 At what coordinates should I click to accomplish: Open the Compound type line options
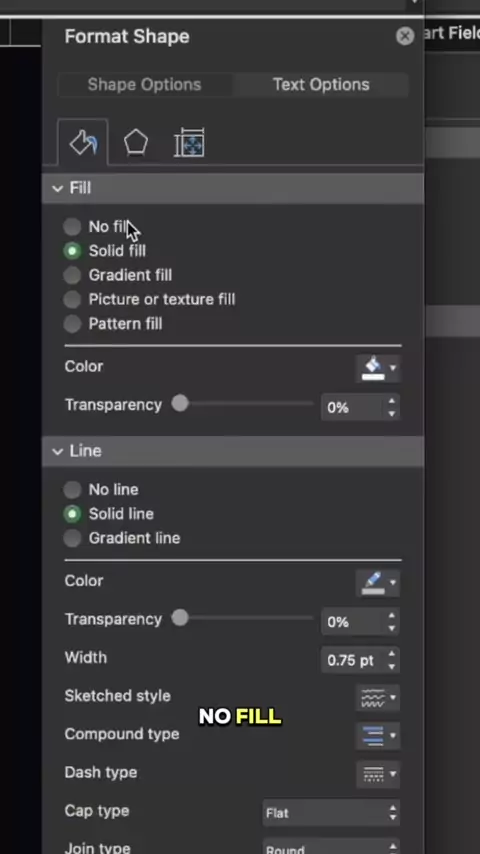378,735
